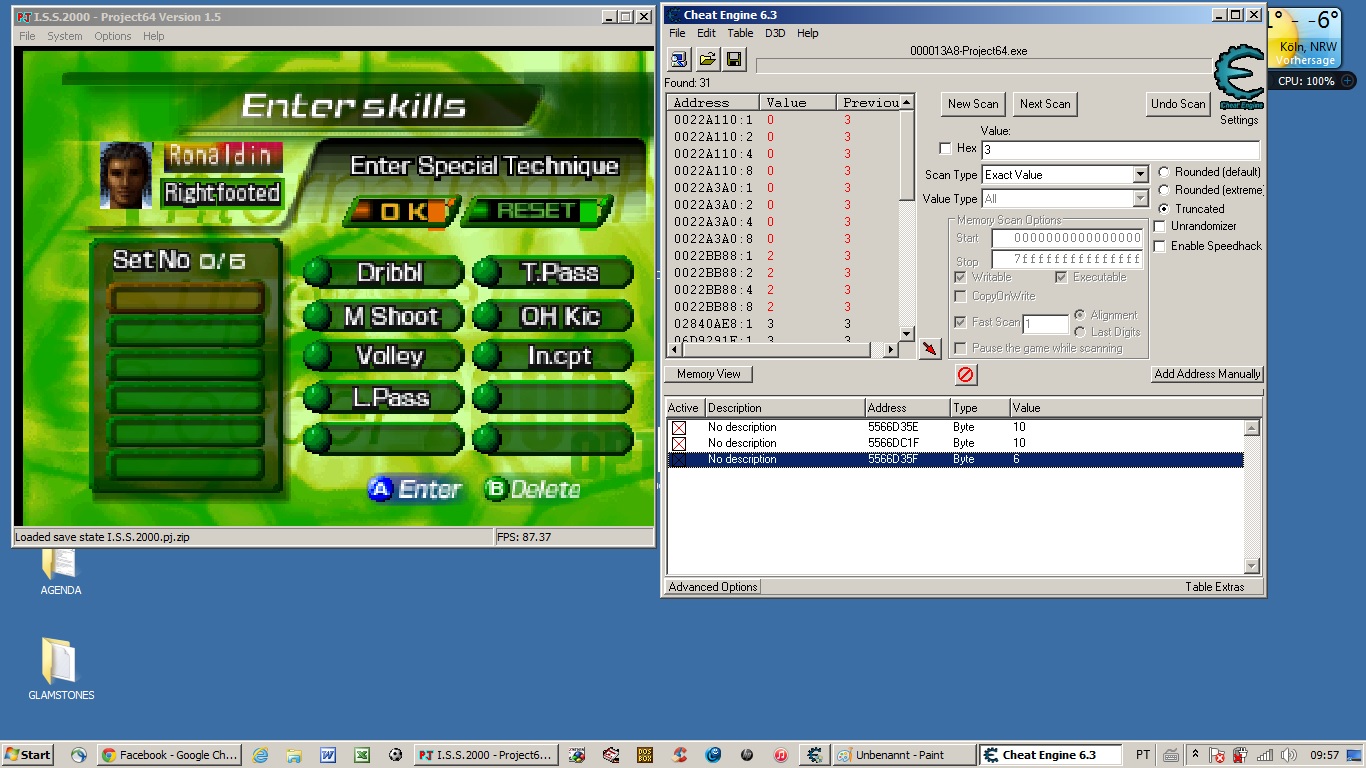Click address table scroll up arrow

click(1251, 428)
